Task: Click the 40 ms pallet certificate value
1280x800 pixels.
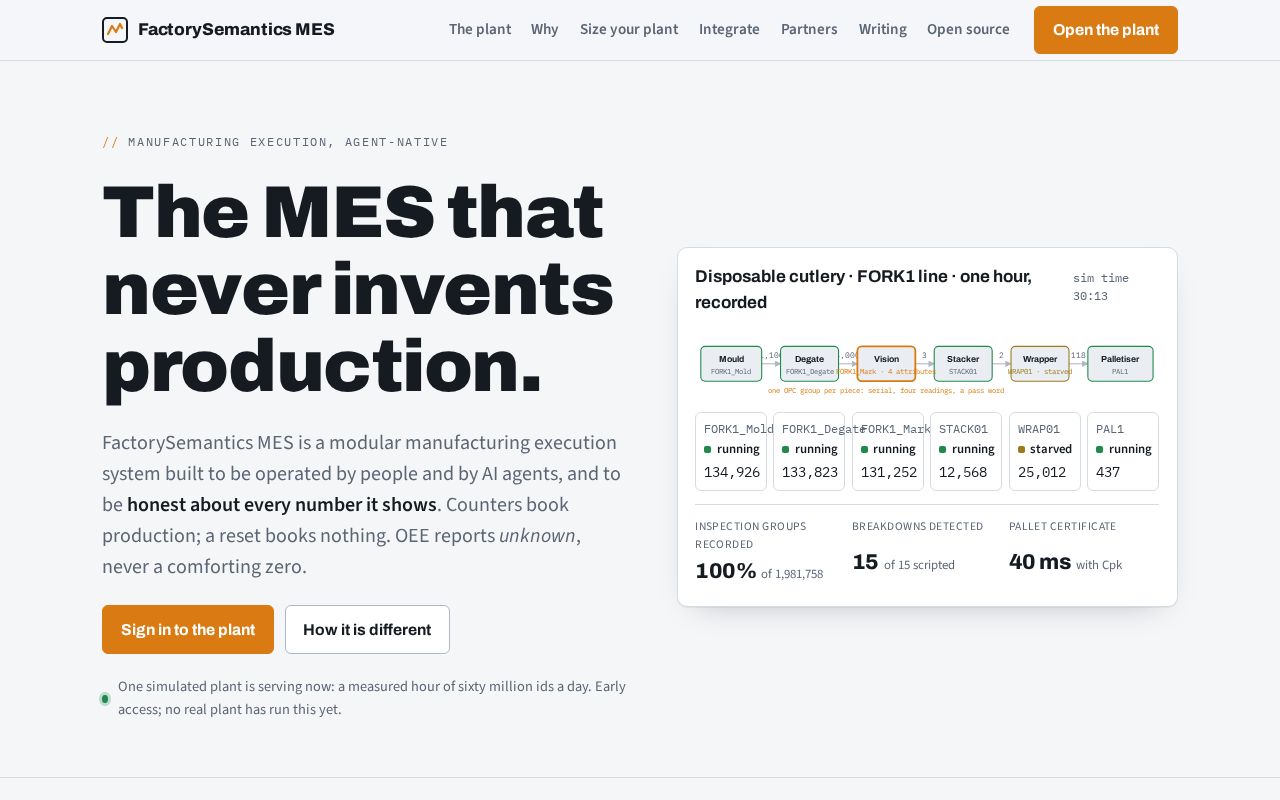Action: pyautogui.click(x=1040, y=562)
